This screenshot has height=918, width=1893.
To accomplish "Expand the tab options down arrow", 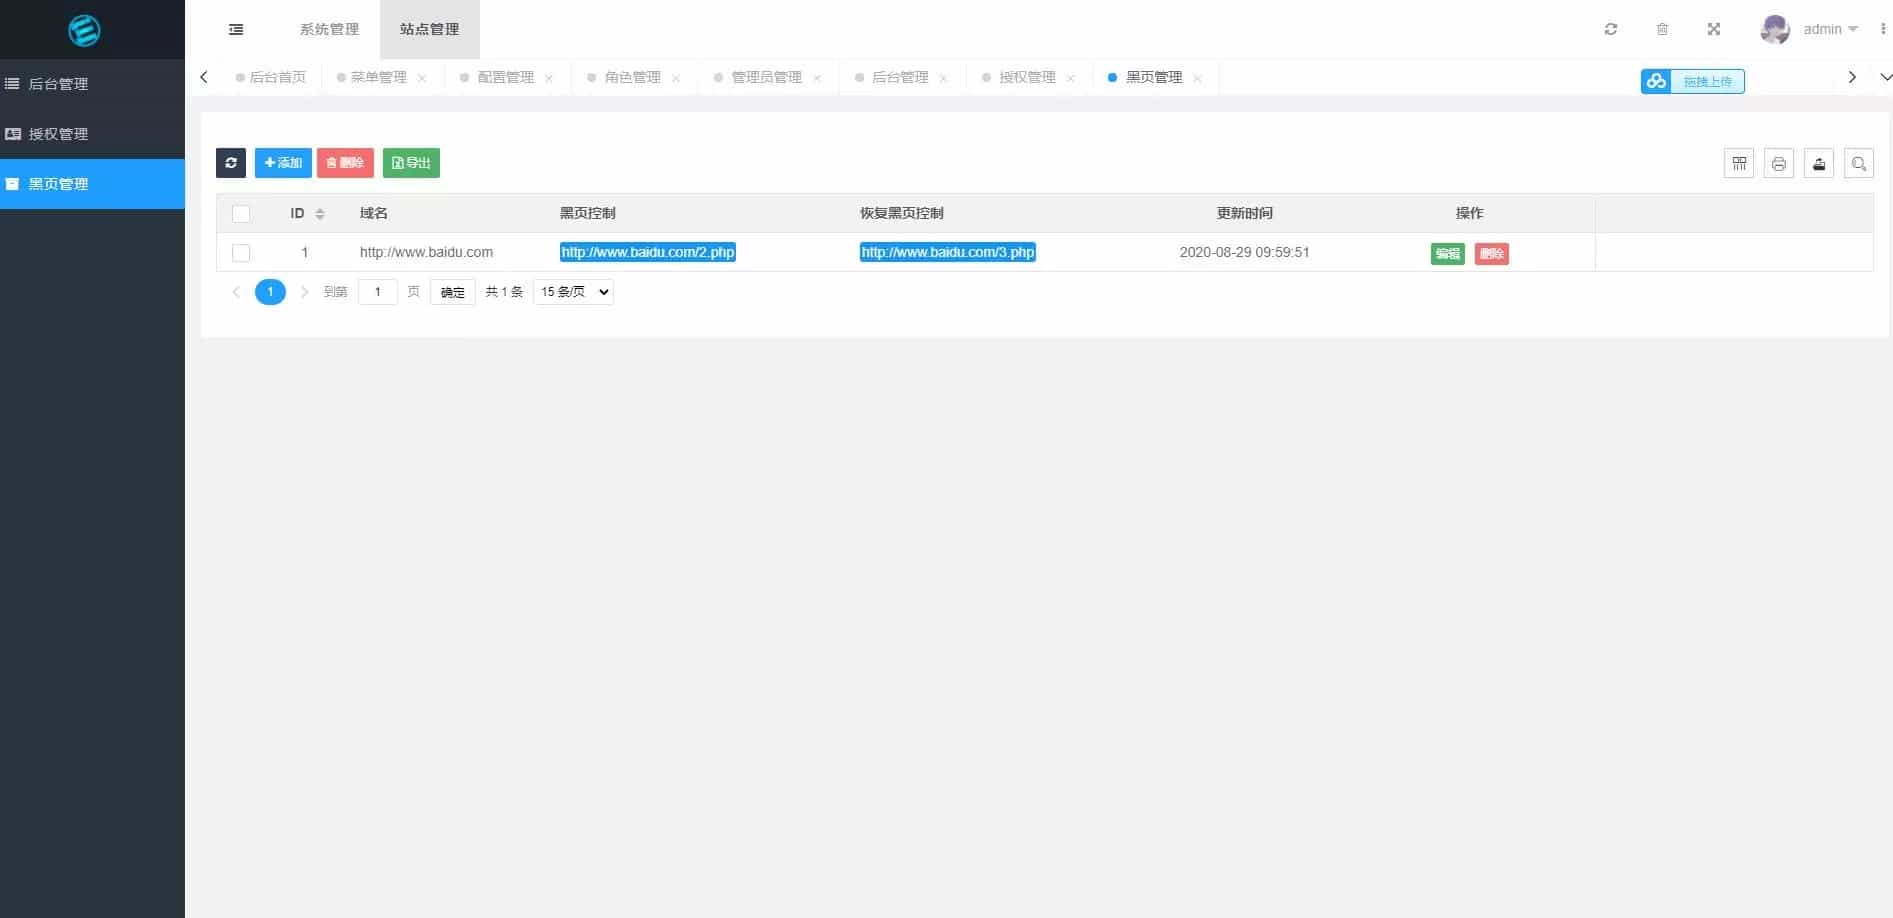I will pyautogui.click(x=1885, y=77).
